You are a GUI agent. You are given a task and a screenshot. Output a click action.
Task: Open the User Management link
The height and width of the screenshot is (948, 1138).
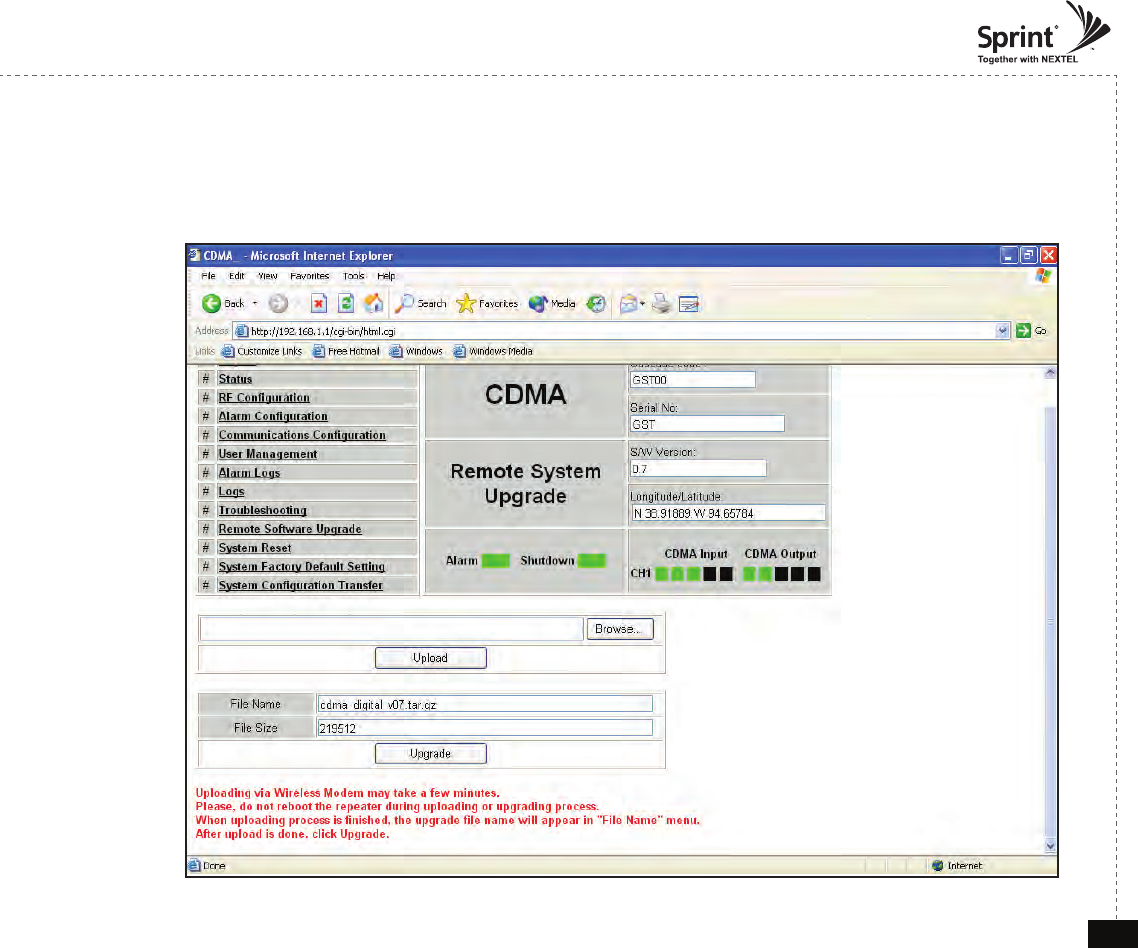pyautogui.click(x=268, y=454)
